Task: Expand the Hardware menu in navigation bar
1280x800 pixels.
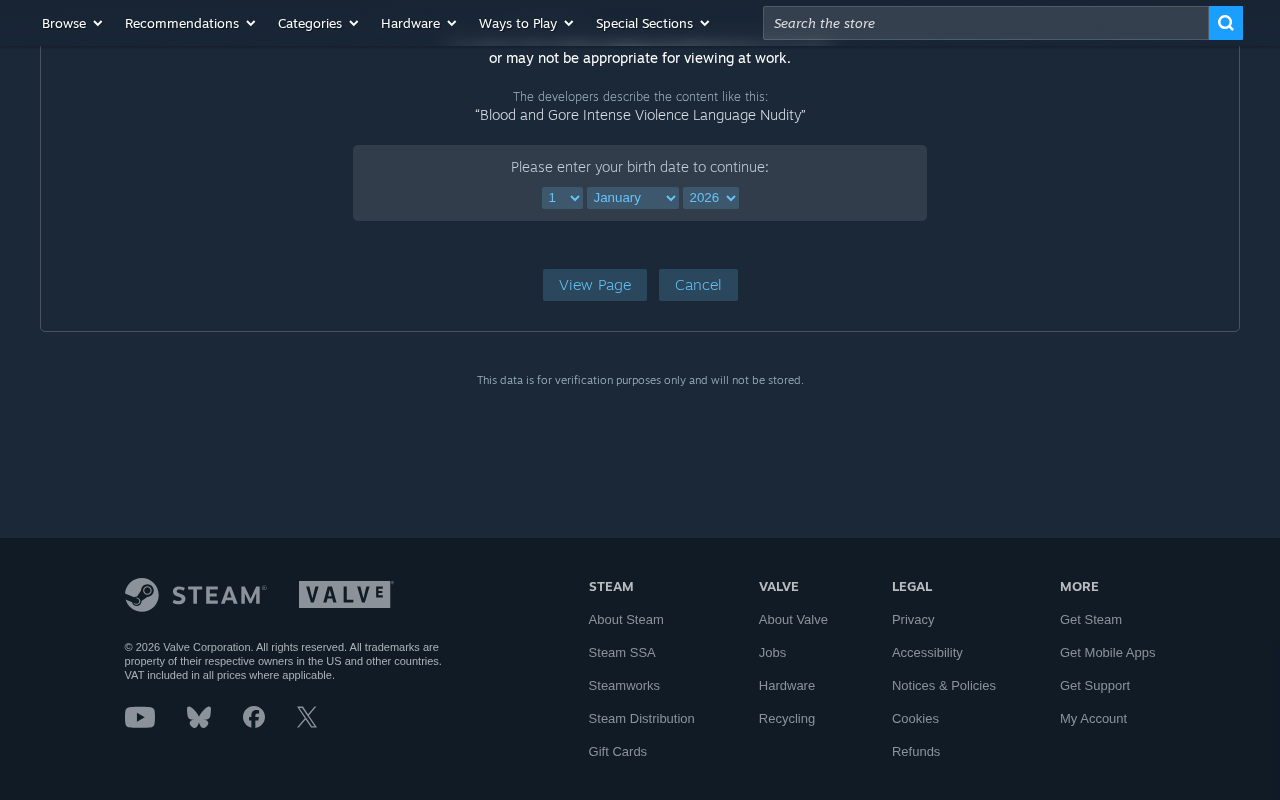Action: point(419,23)
